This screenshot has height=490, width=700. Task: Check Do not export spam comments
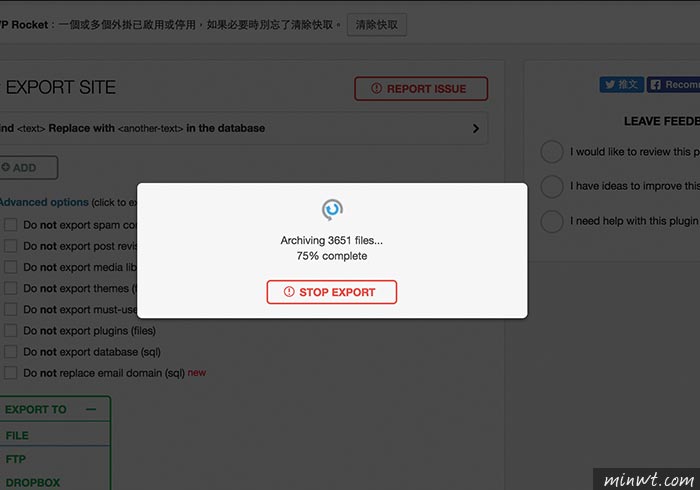pyautogui.click(x=11, y=224)
